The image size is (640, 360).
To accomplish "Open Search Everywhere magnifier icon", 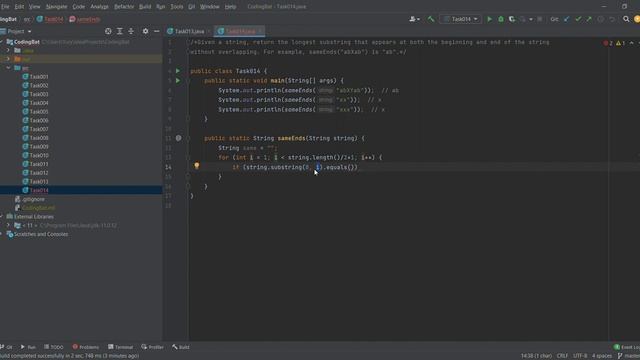I will (626, 19).
